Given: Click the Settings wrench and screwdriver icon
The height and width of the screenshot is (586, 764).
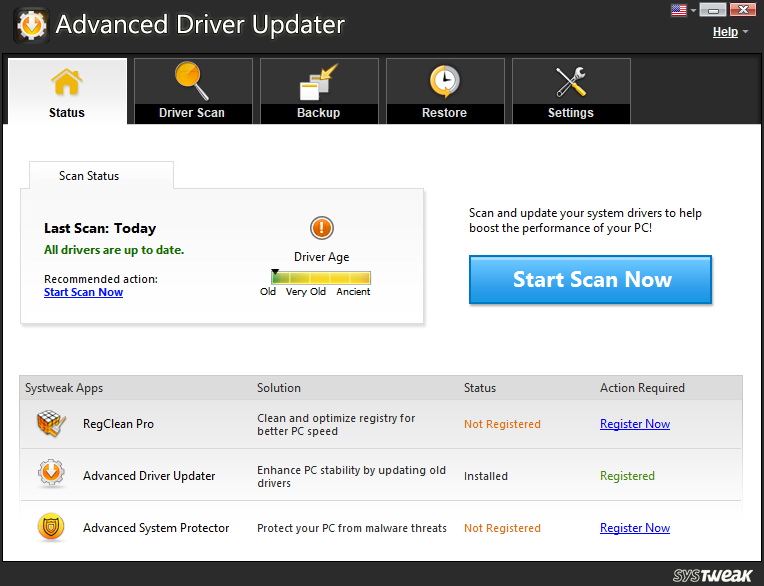Looking at the screenshot, I should coord(571,82).
